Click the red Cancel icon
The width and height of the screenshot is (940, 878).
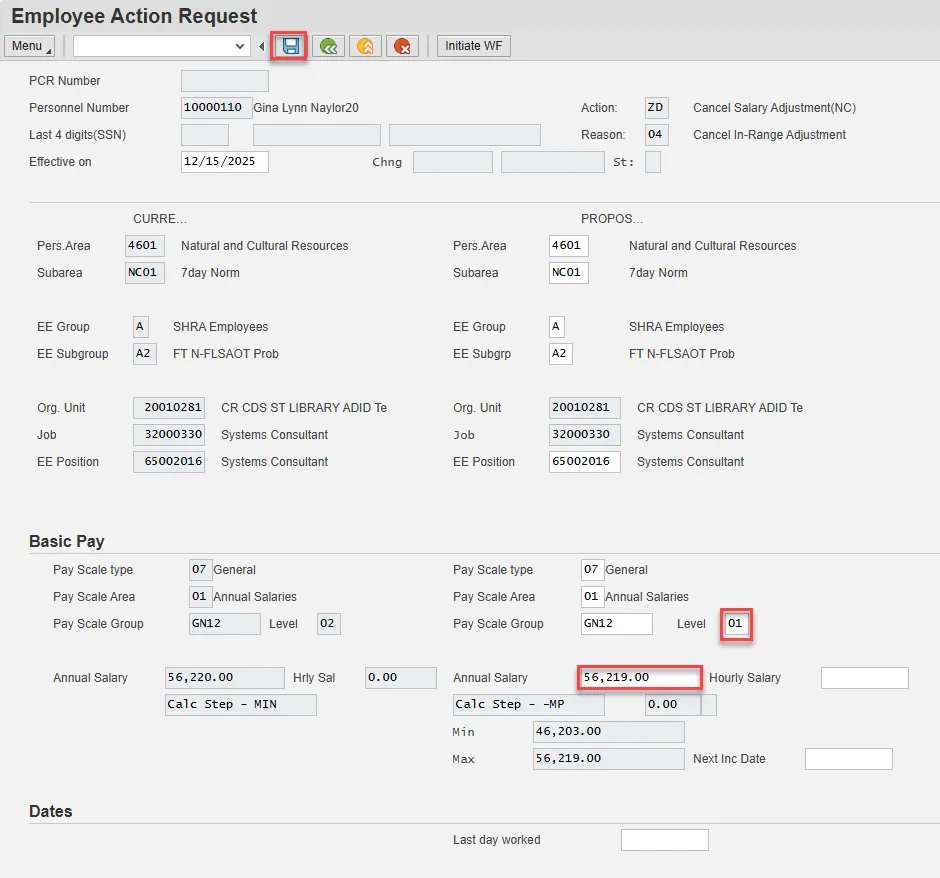(402, 46)
